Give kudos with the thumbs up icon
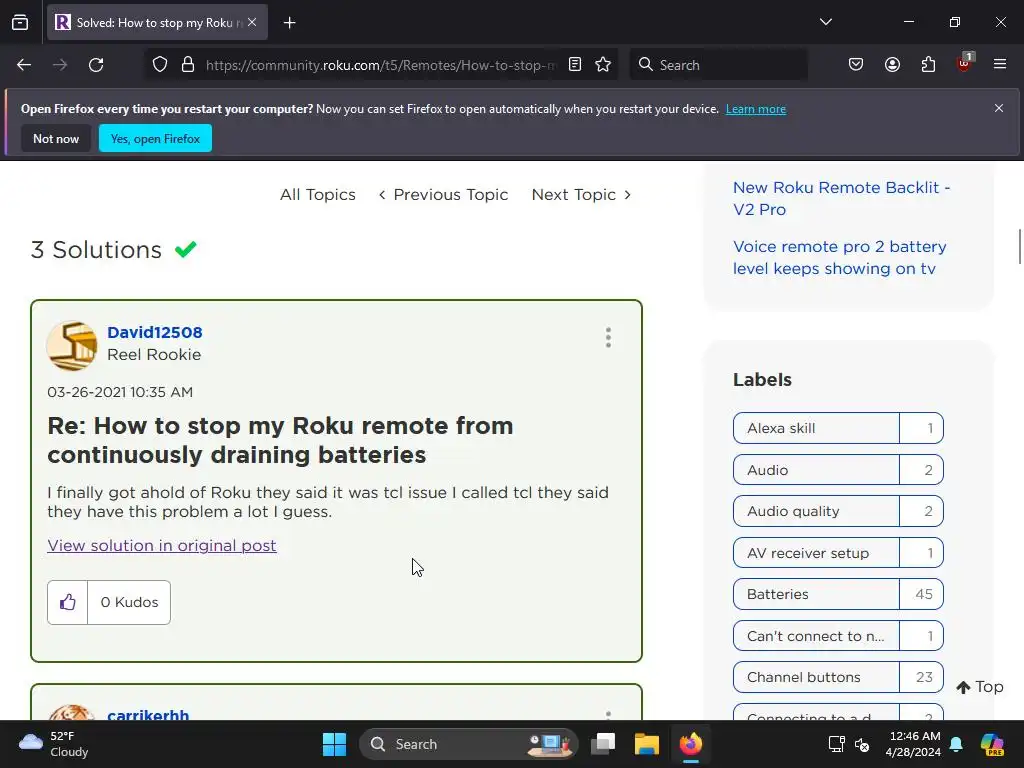This screenshot has width=1024, height=768. coord(67,602)
